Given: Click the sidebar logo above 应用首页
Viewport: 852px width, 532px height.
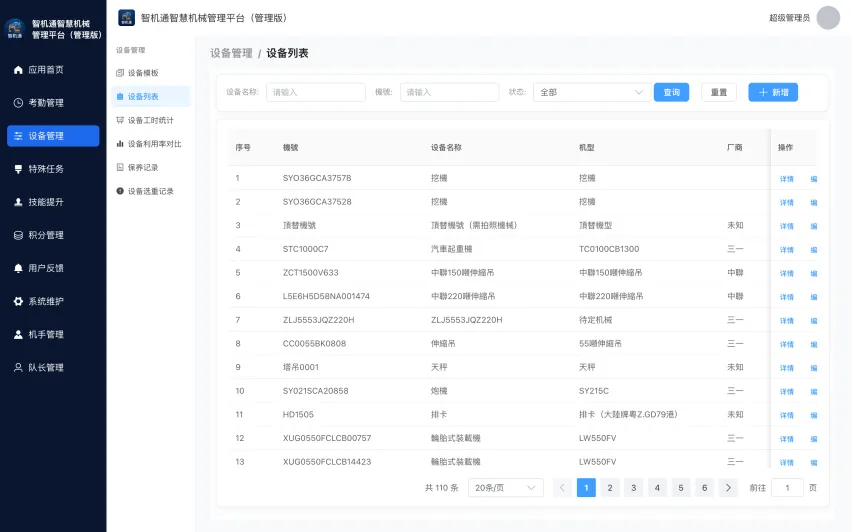Looking at the screenshot, I should [x=15, y=29].
